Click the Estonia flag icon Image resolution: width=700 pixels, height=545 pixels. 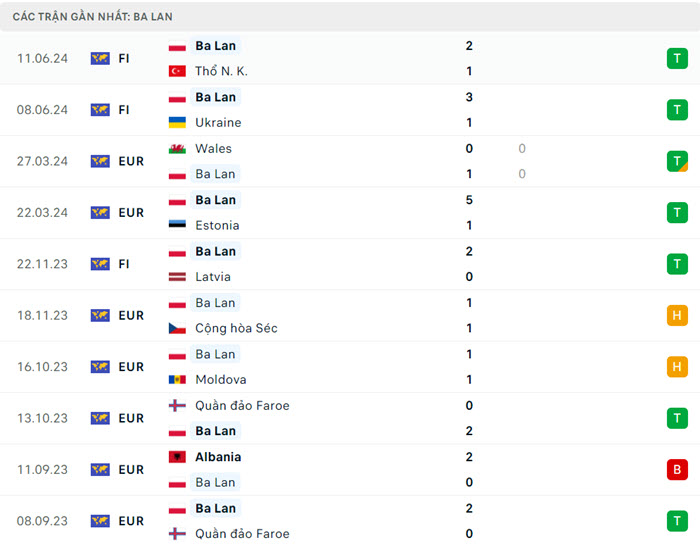pos(177,226)
